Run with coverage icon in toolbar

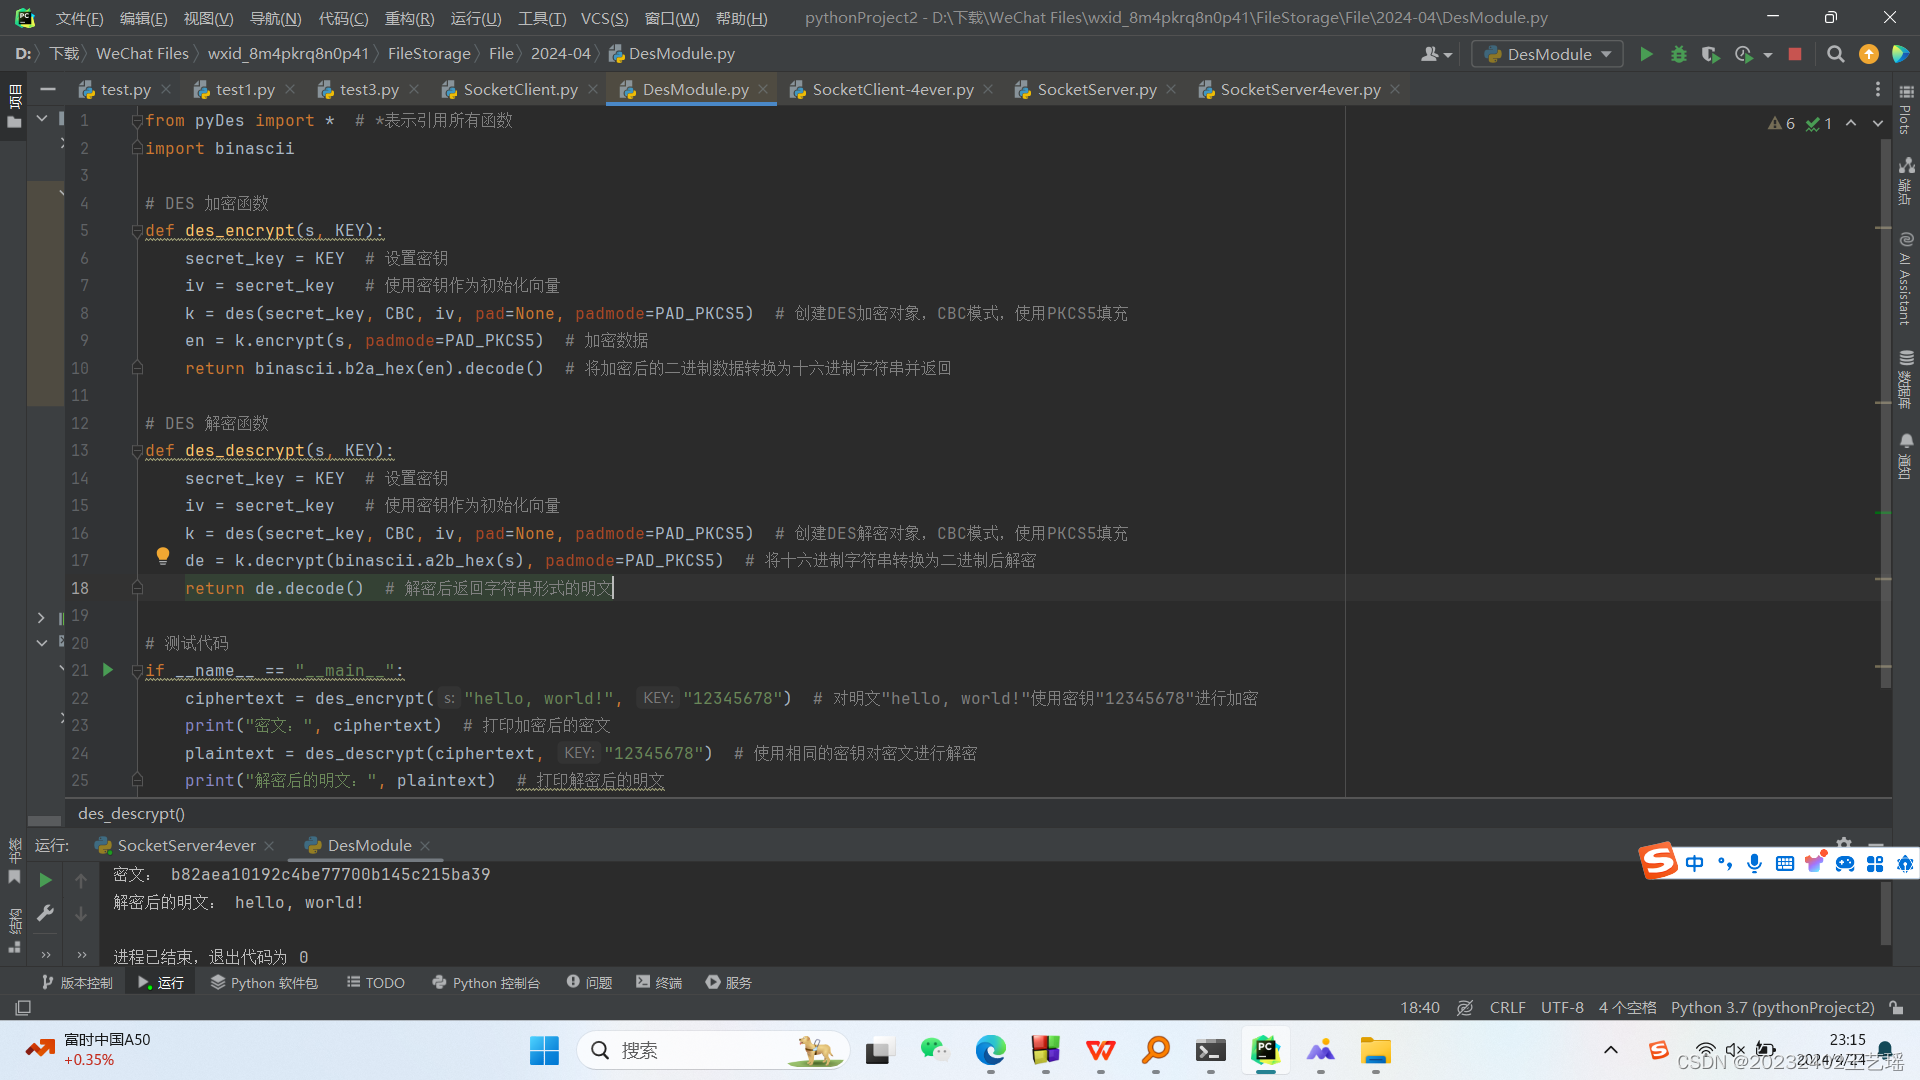click(1711, 54)
